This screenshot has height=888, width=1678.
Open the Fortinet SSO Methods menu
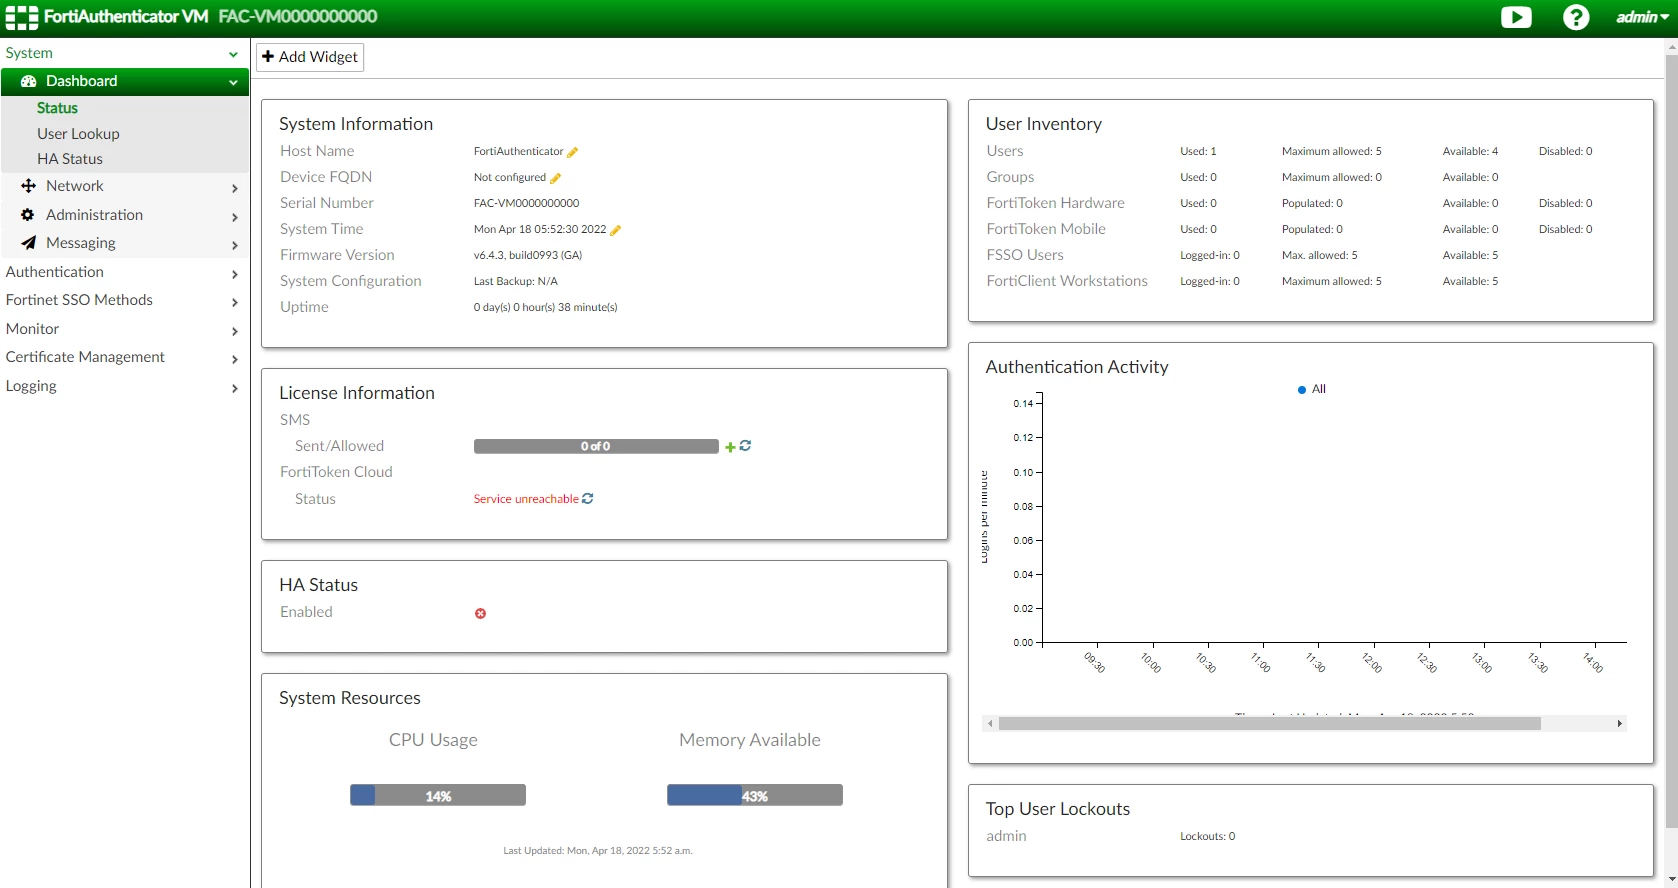pyautogui.click(x=79, y=300)
